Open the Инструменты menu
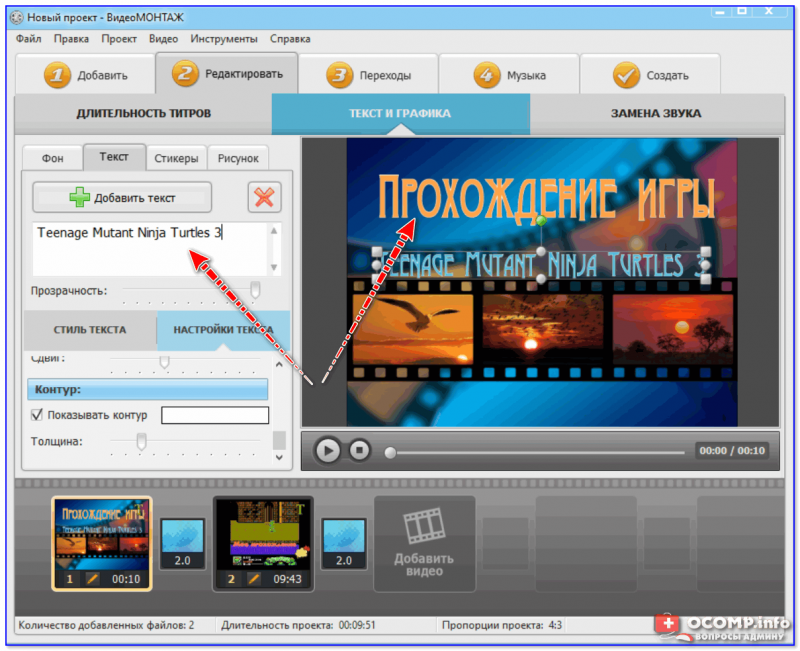Image resolution: width=800 pixels, height=651 pixels. pos(224,39)
